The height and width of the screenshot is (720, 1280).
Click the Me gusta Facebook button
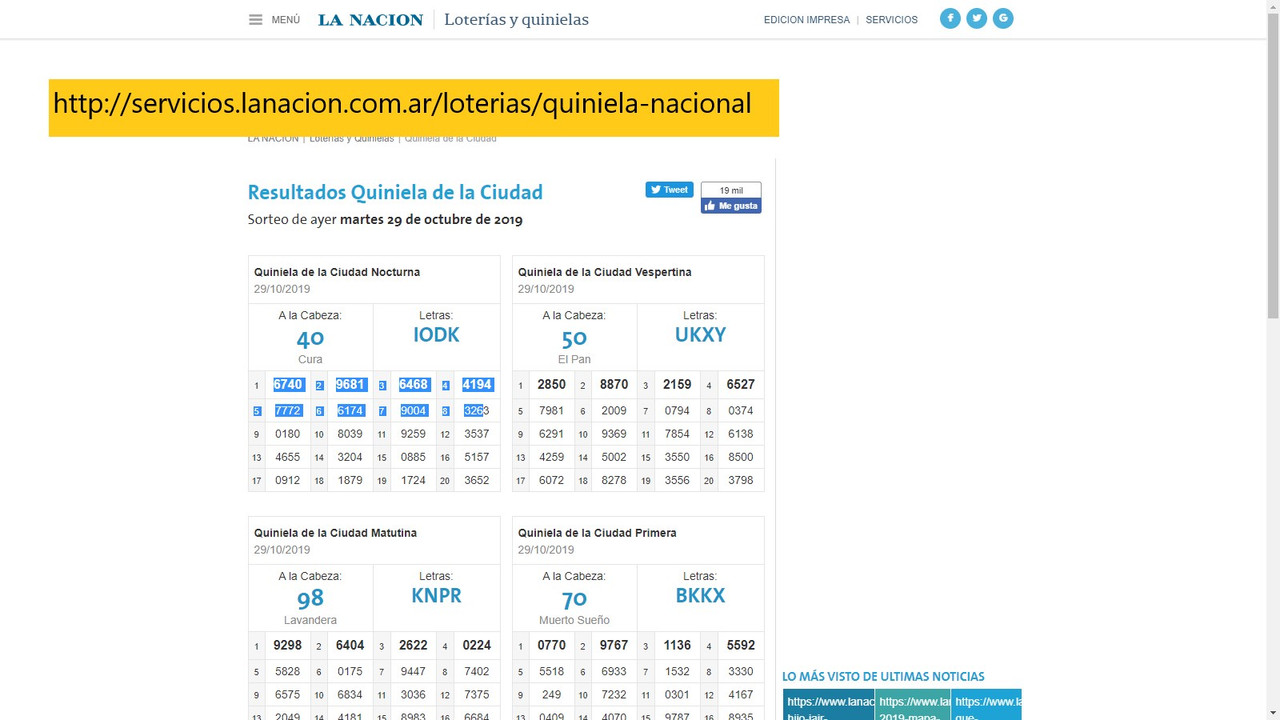pos(731,206)
